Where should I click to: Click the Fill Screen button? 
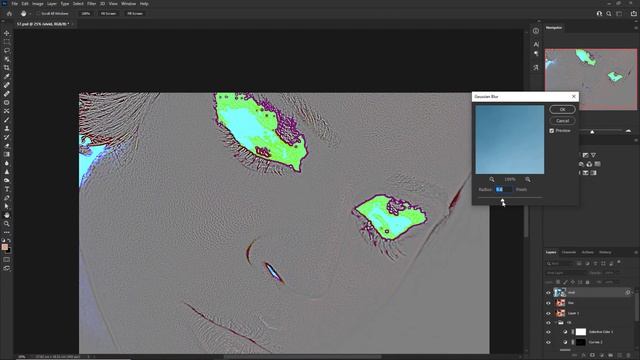coord(135,13)
